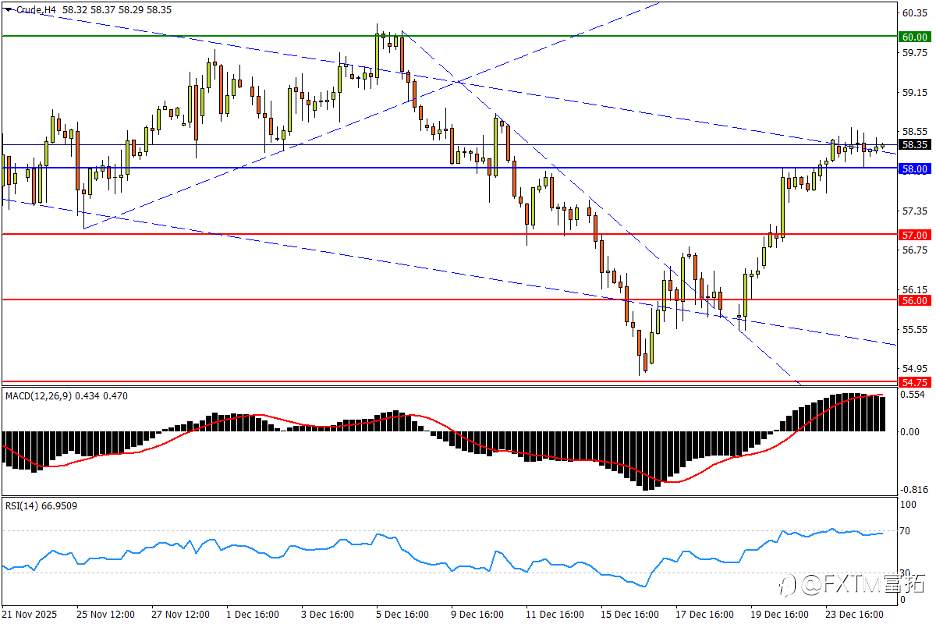
Task: Click the red 54.75 price tag
Action: [x=915, y=382]
